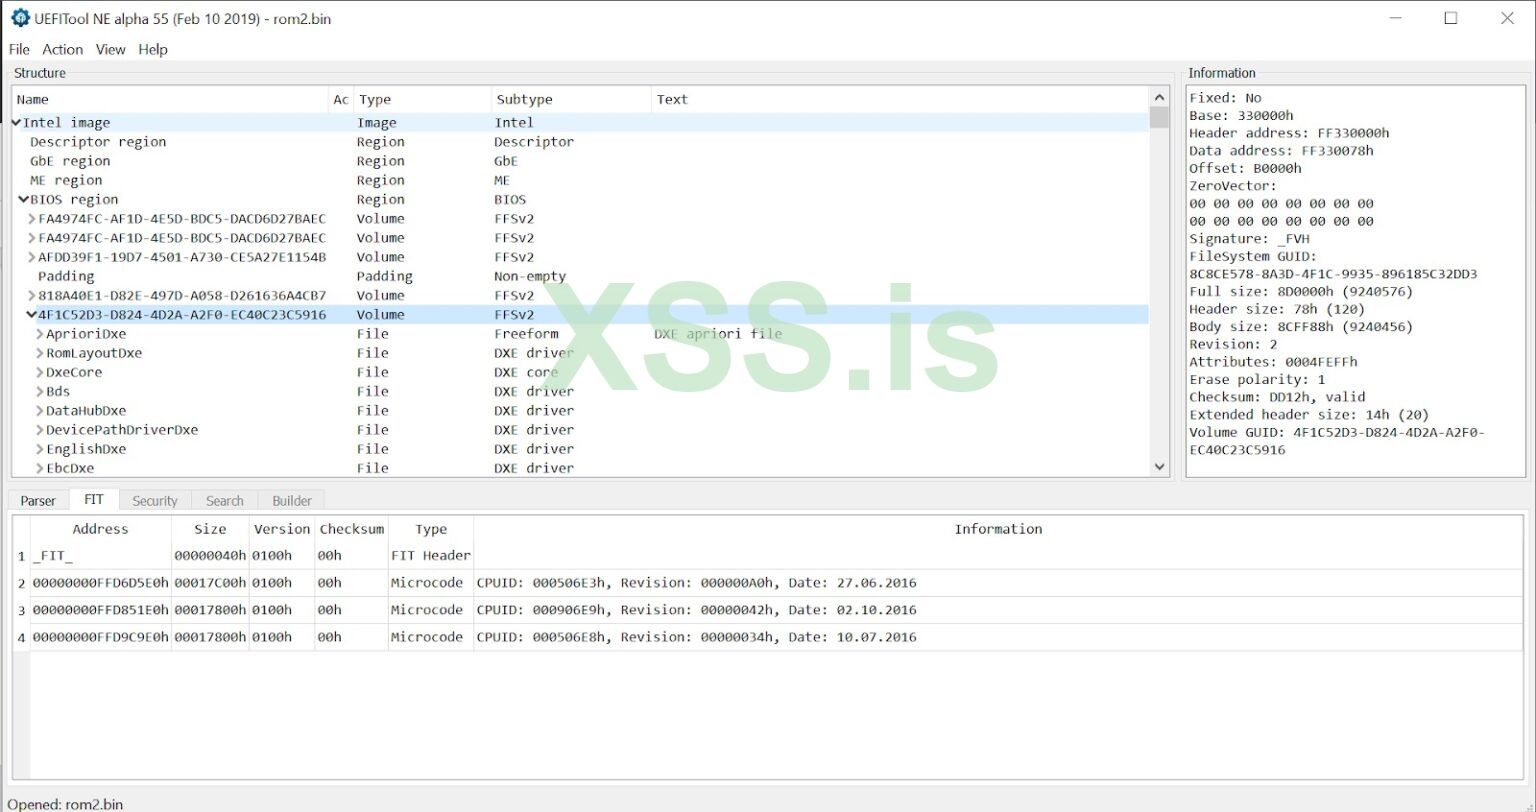1536x812 pixels.
Task: Open the Help menu
Action: pos(153,49)
